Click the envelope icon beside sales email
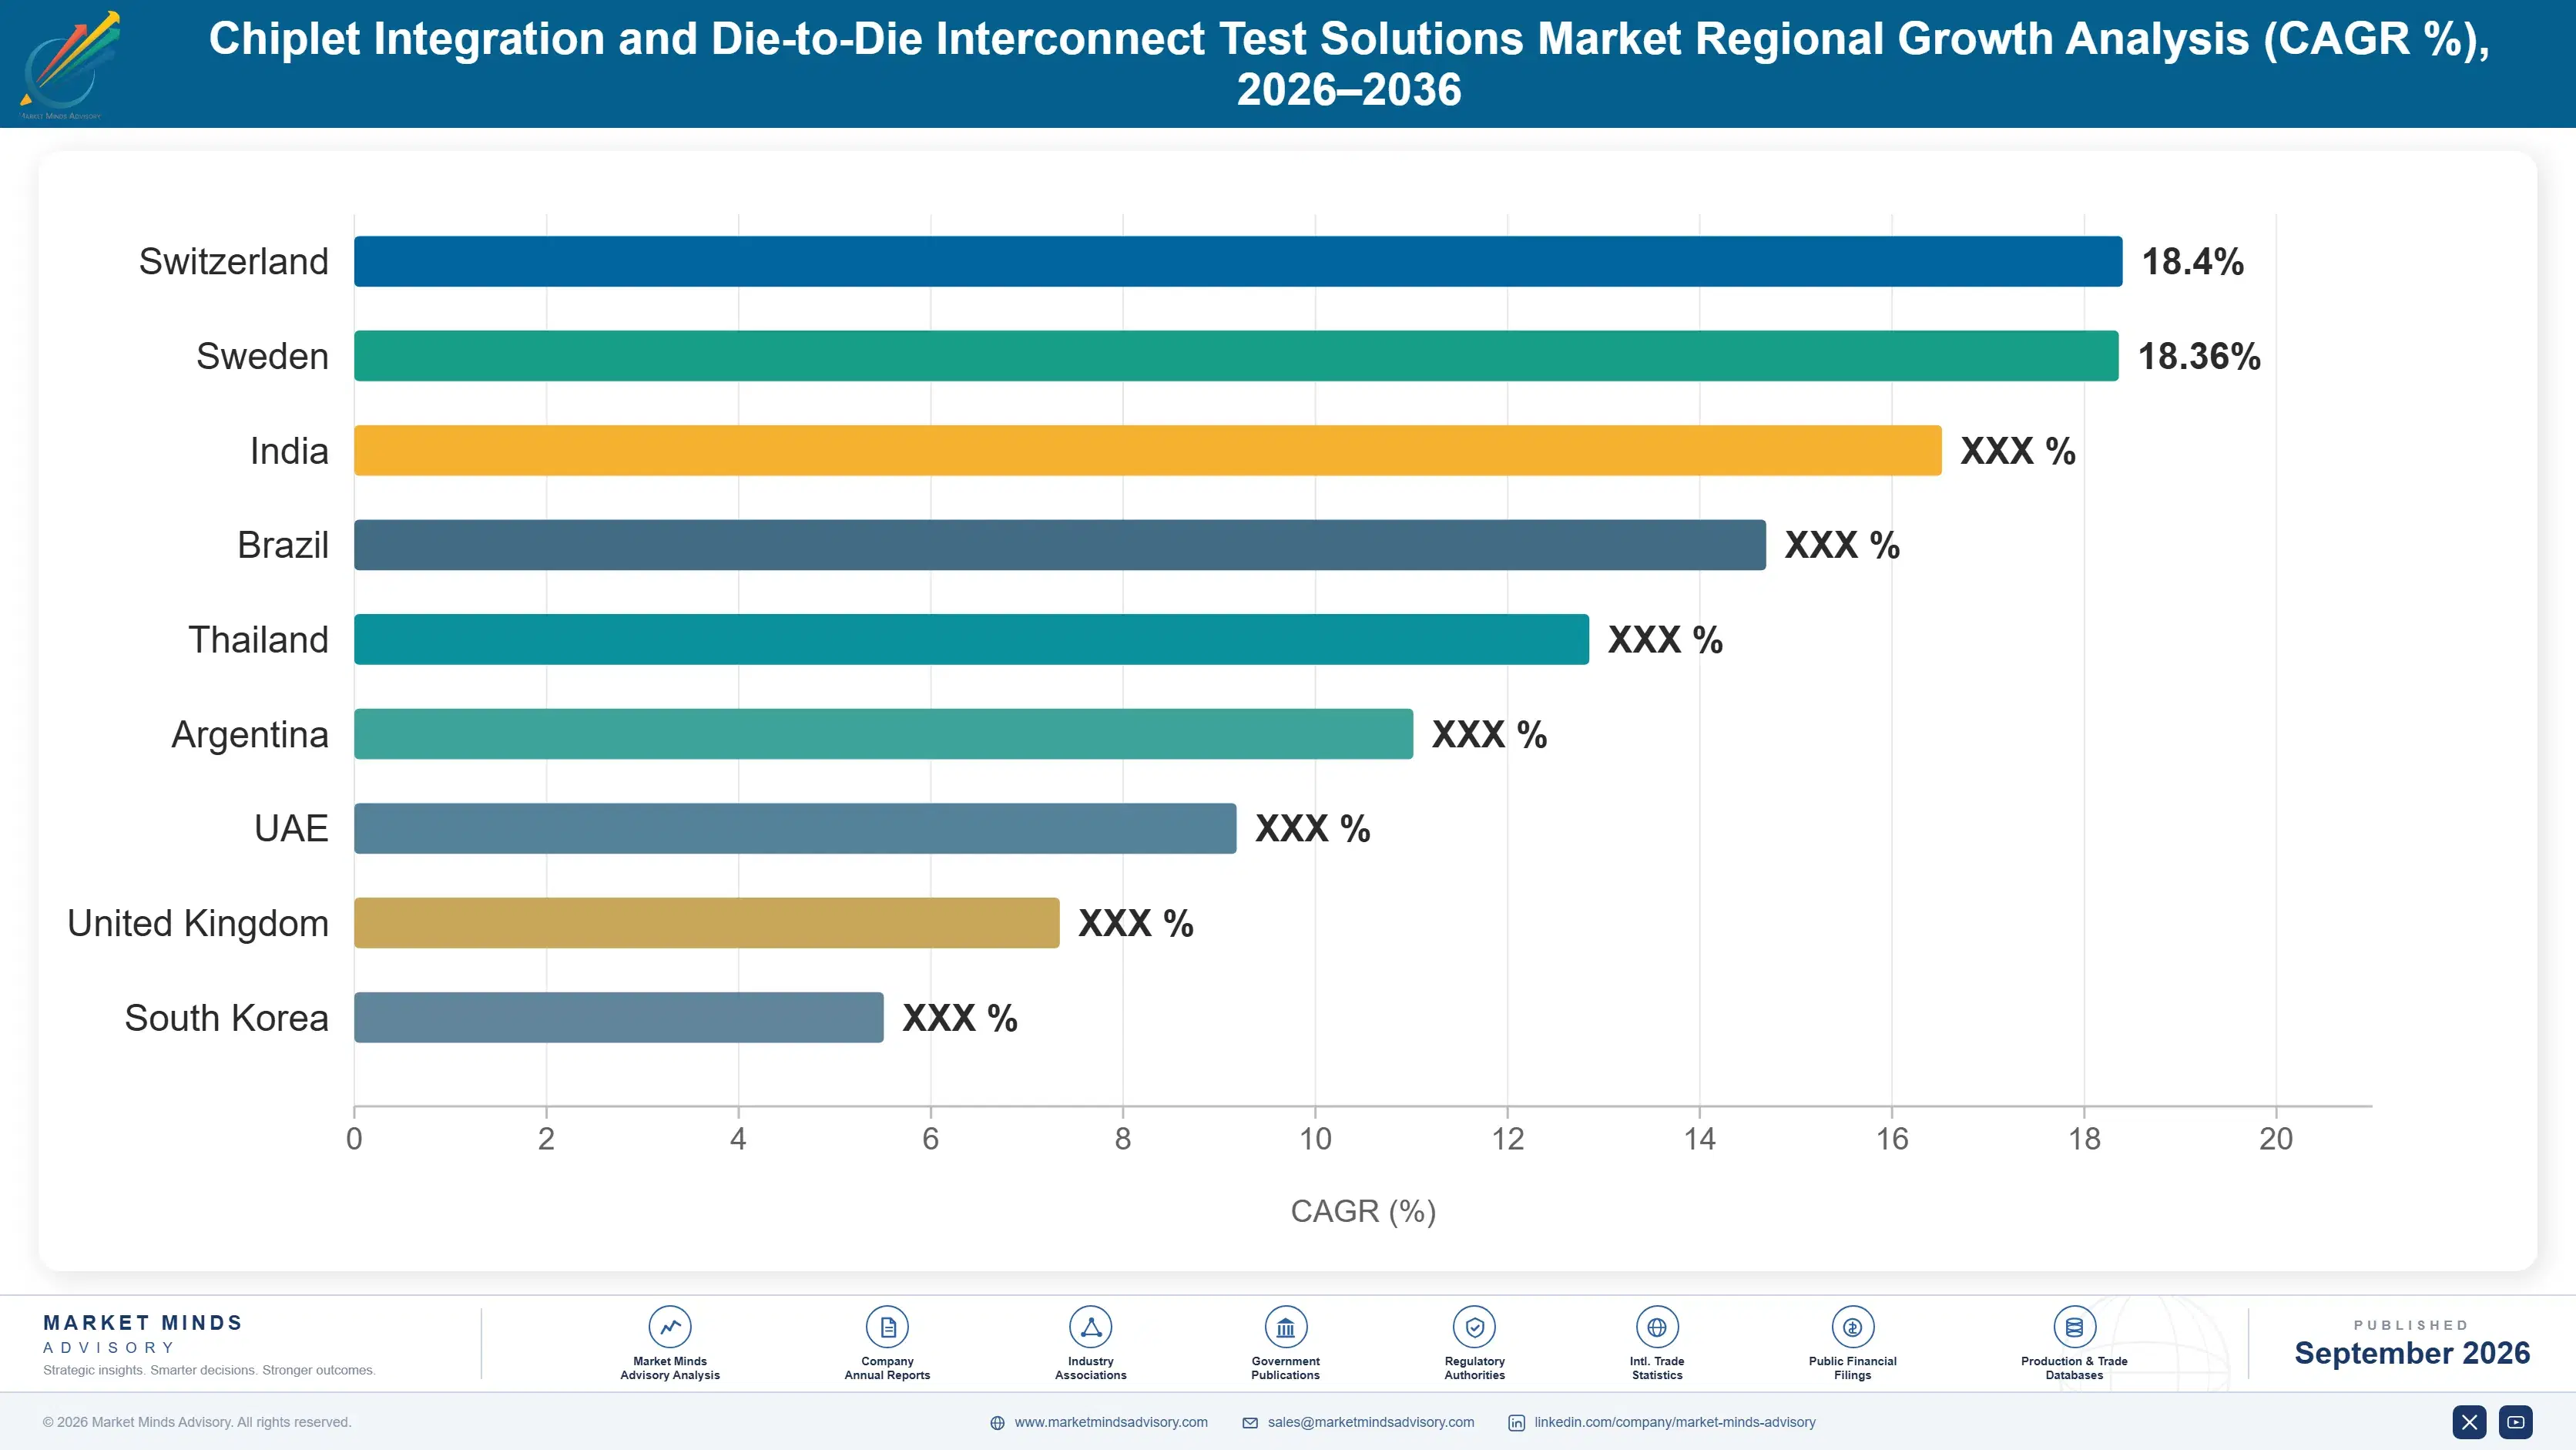 1250,1423
